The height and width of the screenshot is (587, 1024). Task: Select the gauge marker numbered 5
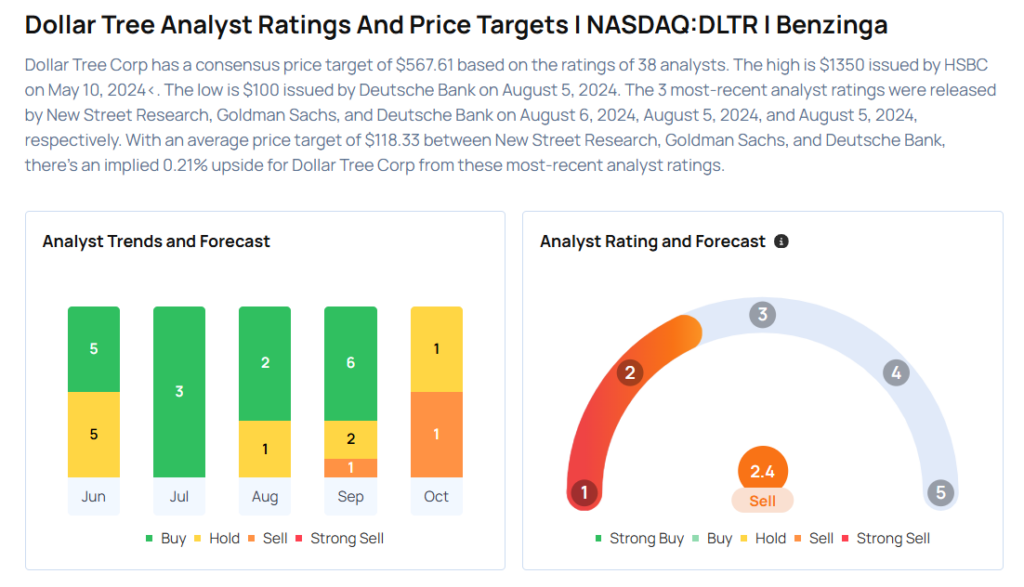coord(940,492)
